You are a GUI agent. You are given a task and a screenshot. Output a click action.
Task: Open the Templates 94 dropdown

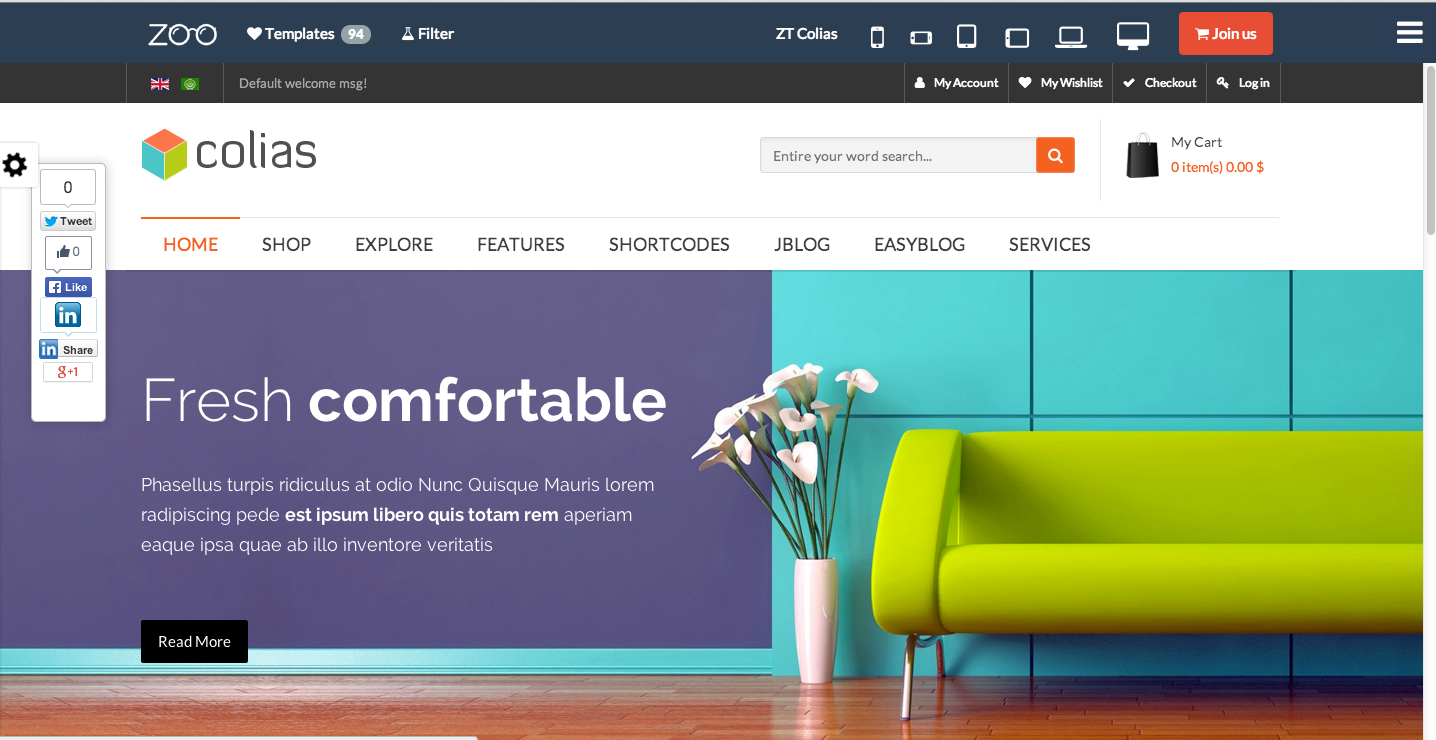tap(309, 34)
